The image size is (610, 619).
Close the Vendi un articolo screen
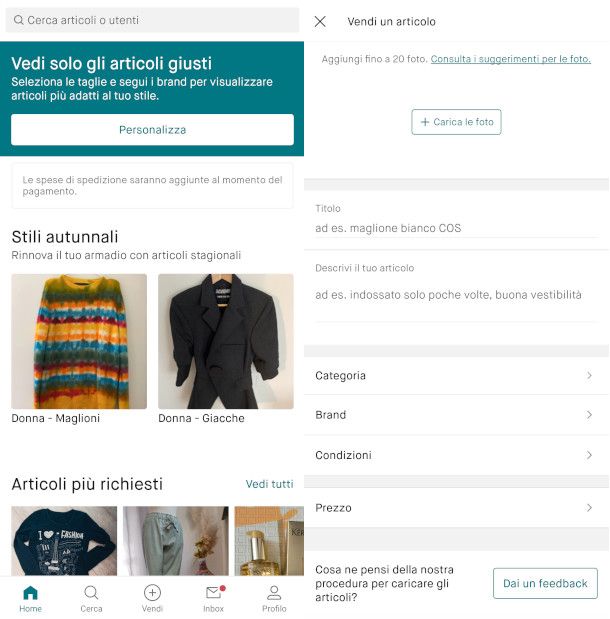pyautogui.click(x=320, y=21)
